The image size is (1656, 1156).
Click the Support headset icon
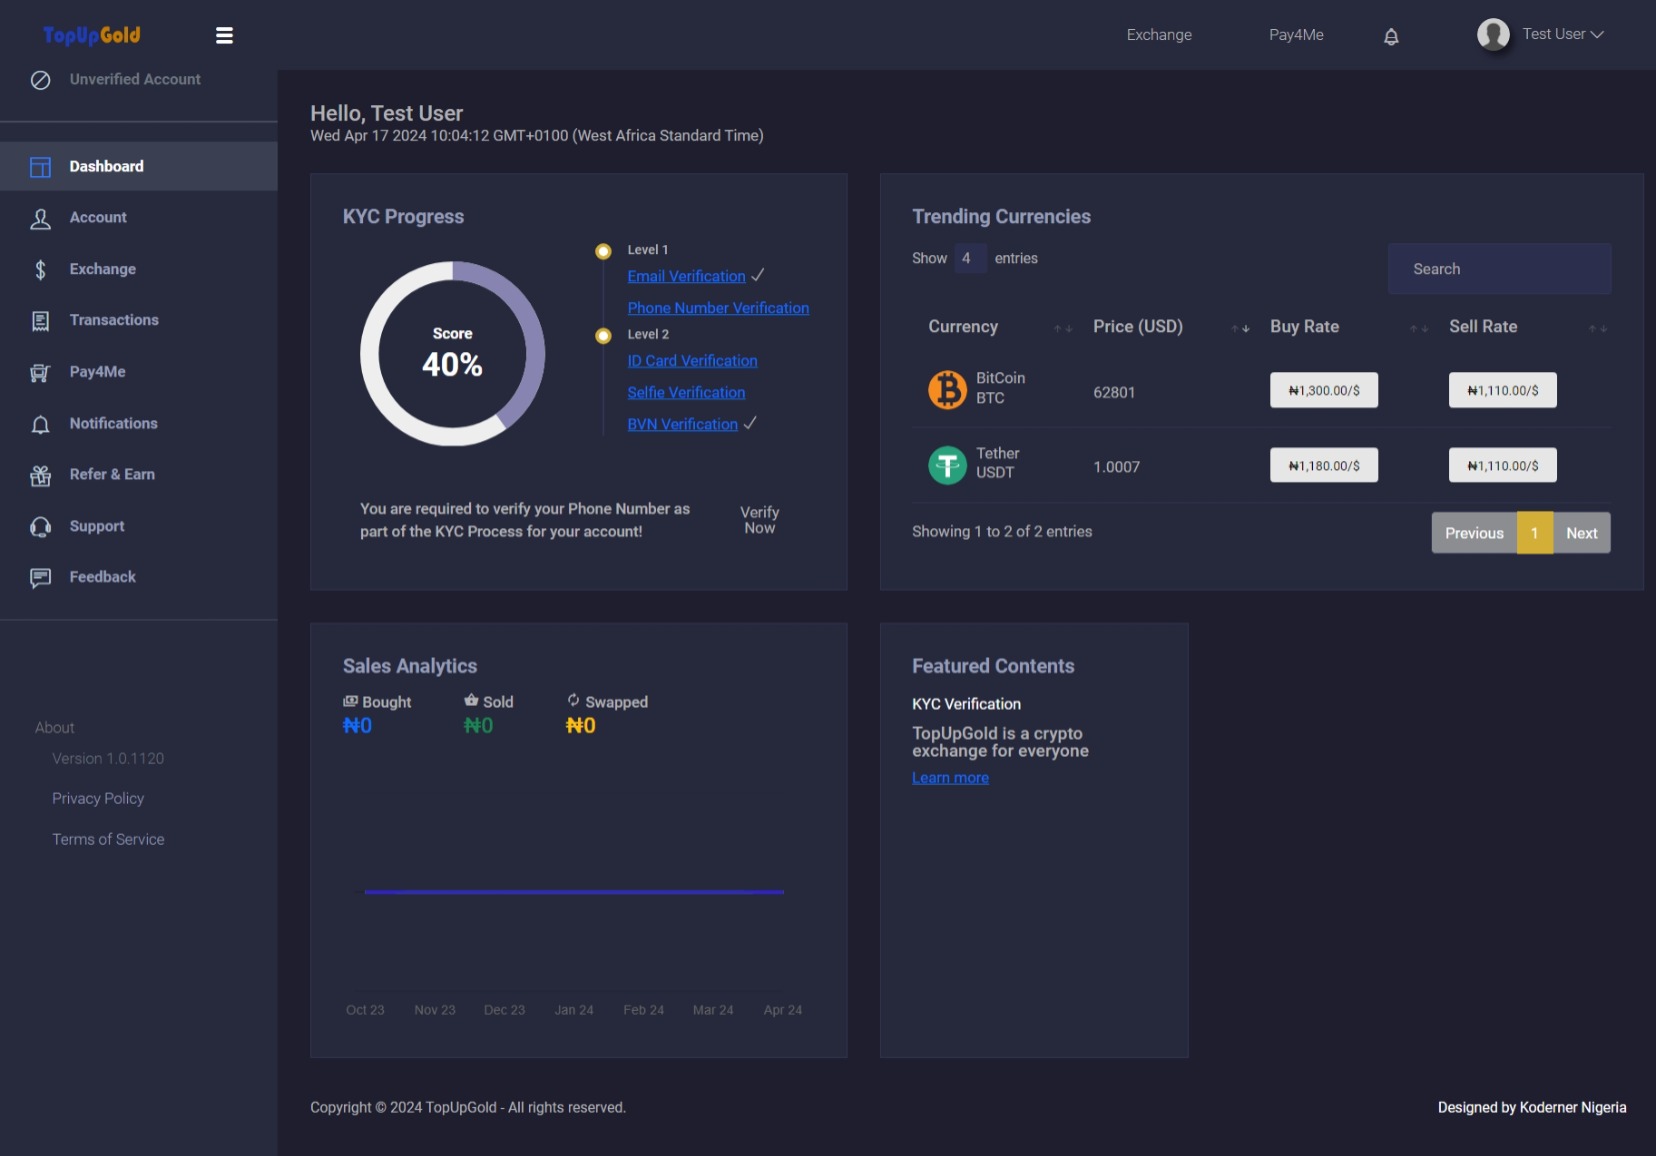pyautogui.click(x=40, y=527)
